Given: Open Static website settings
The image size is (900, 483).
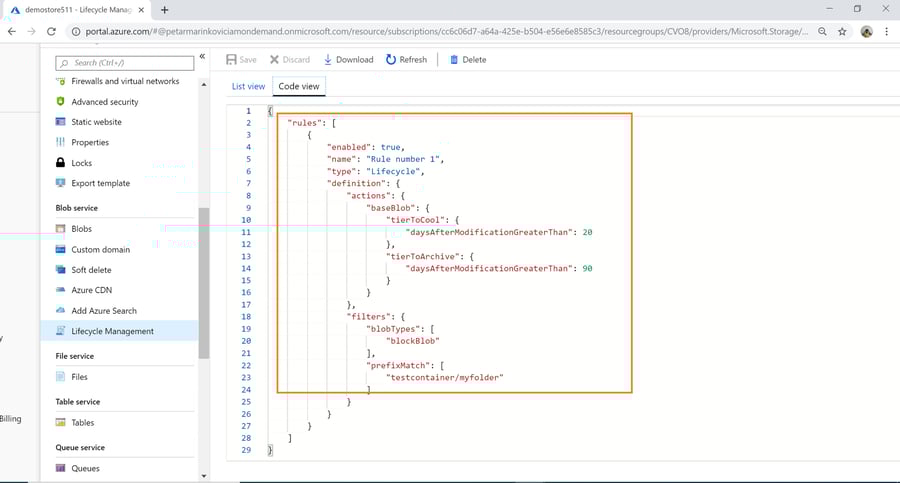Looking at the screenshot, I should pyautogui.click(x=96, y=122).
